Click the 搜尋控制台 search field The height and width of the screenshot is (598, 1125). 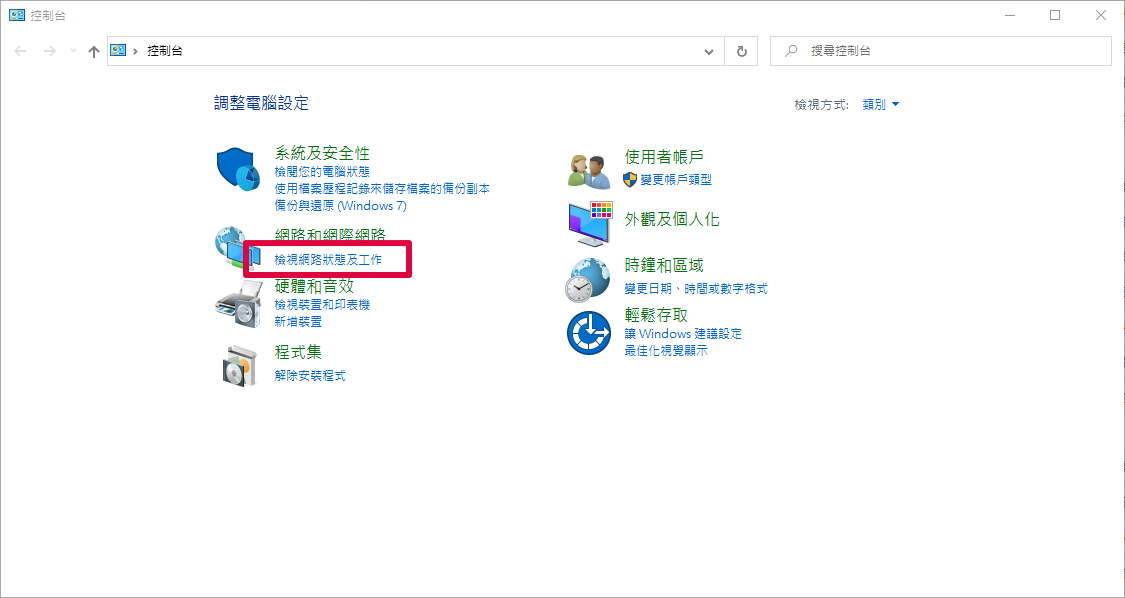tap(941, 52)
